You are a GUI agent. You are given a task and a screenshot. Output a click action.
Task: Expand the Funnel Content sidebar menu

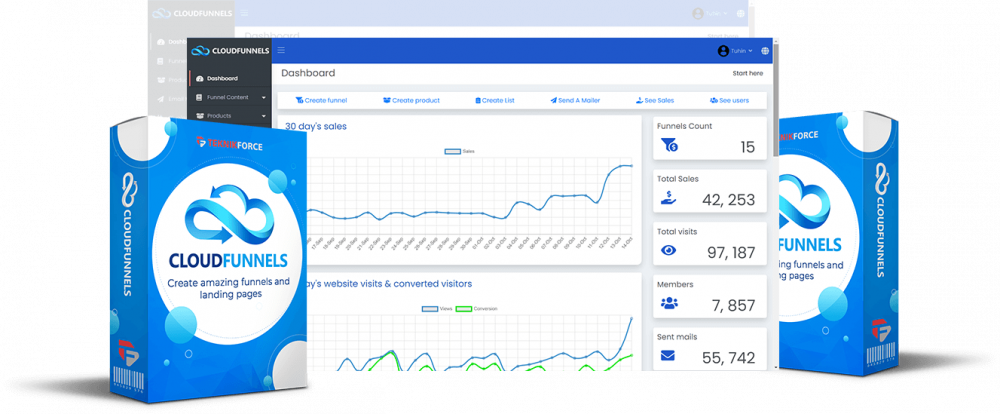point(230,98)
